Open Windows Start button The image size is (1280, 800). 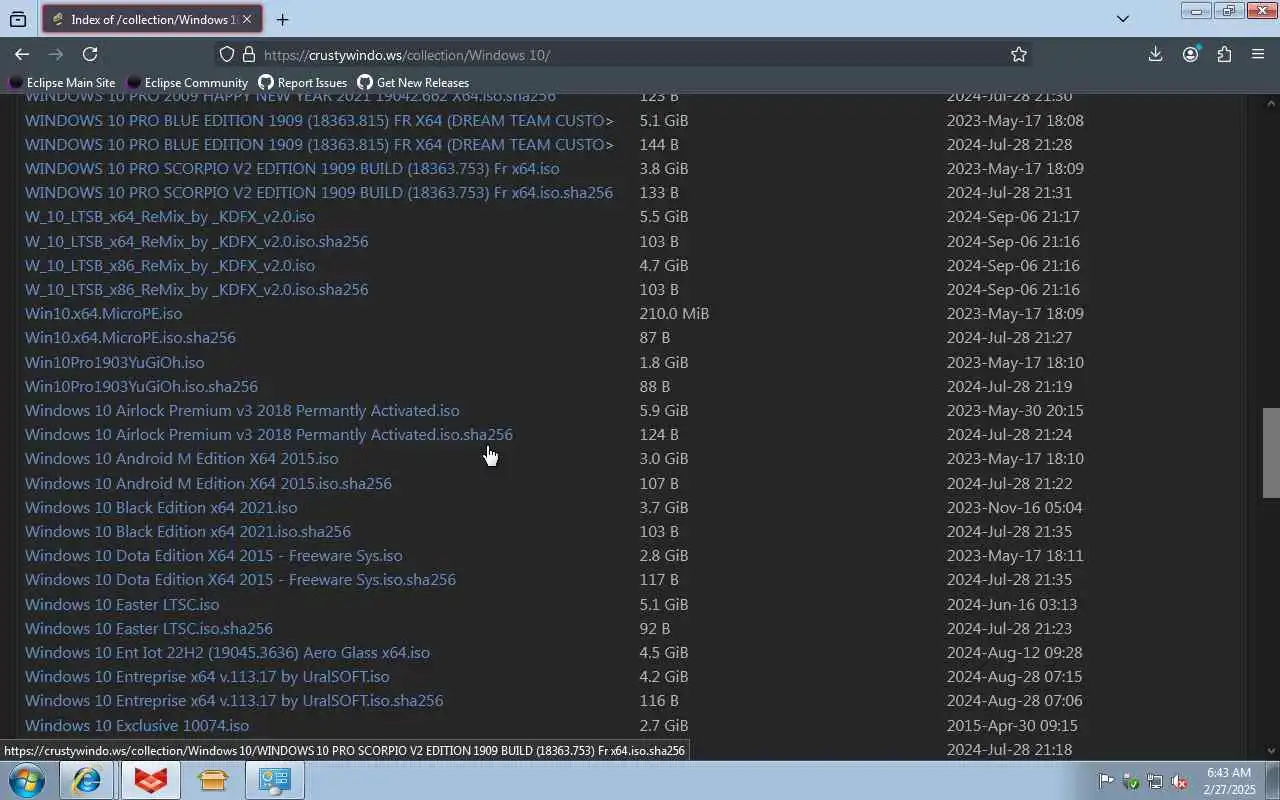[27, 780]
